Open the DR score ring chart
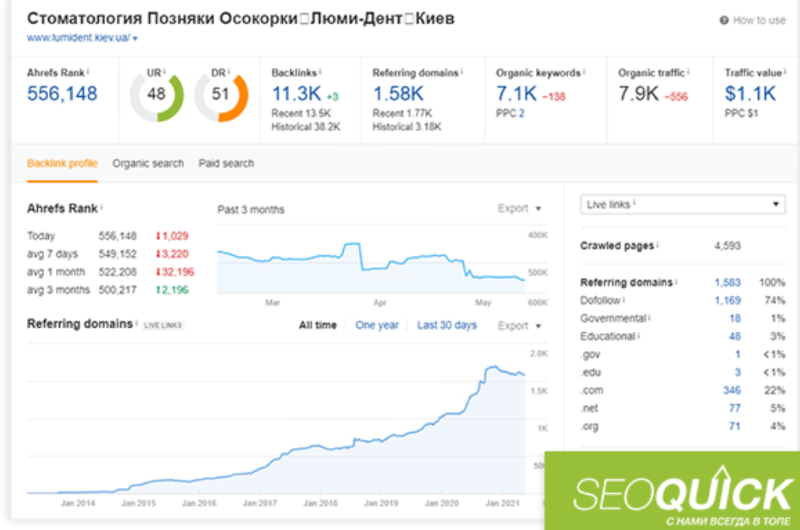This screenshot has width=800, height=530. click(221, 94)
